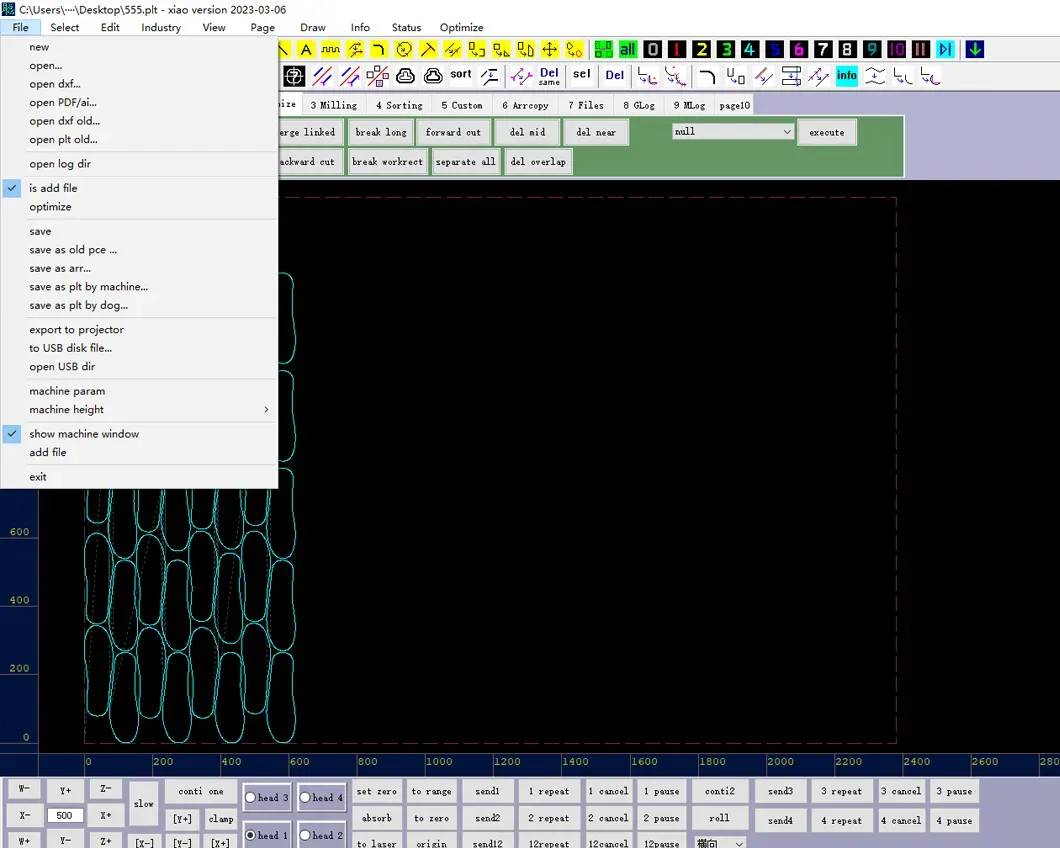Click inside the '500' value field
The width and height of the screenshot is (1060, 848).
click(x=64, y=815)
